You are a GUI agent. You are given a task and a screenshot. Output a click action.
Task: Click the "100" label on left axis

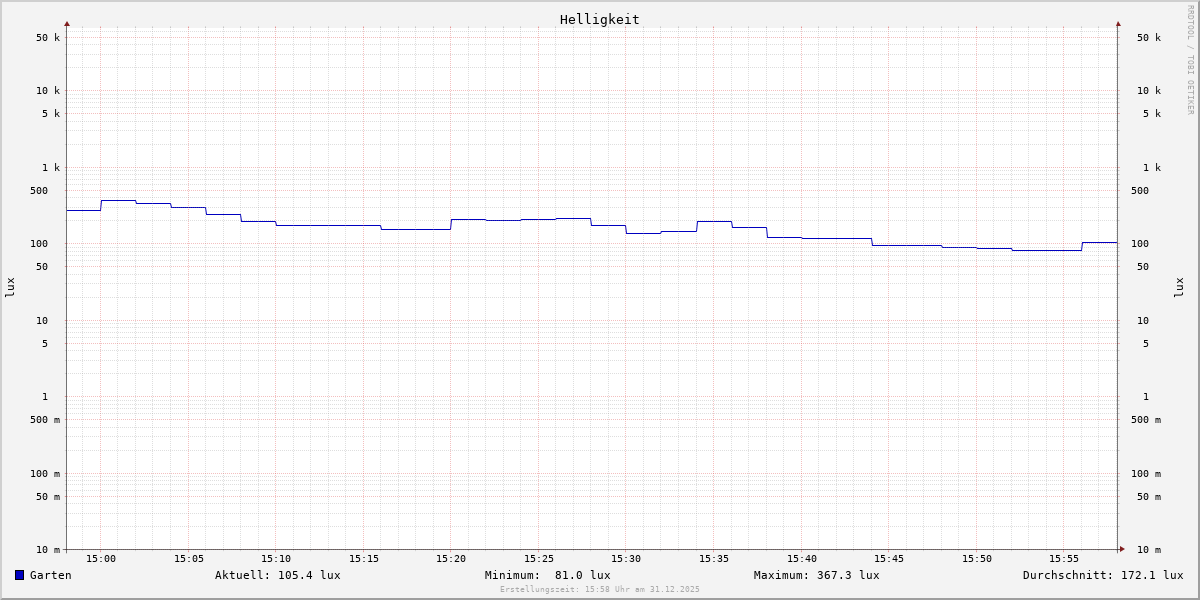coord(39,244)
